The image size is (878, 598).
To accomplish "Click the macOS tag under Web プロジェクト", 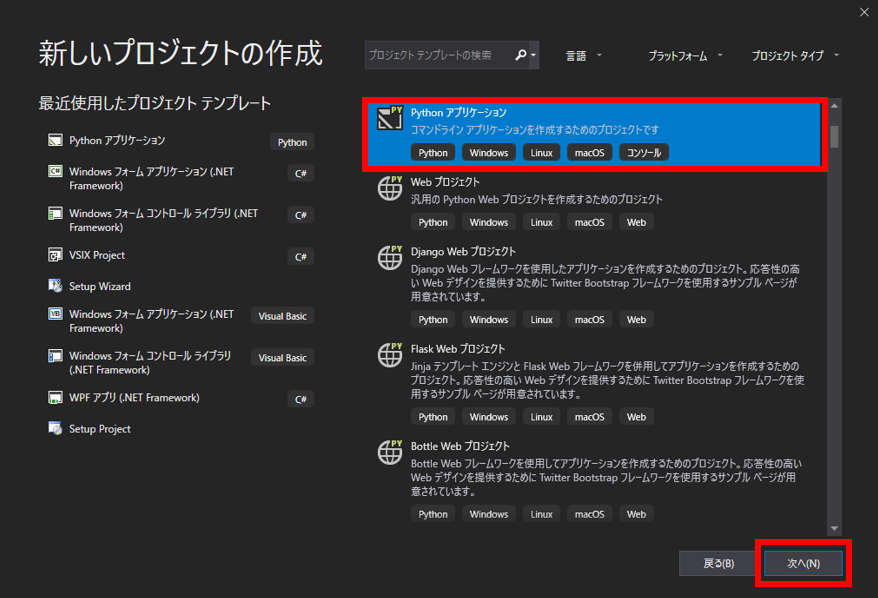I will [590, 222].
